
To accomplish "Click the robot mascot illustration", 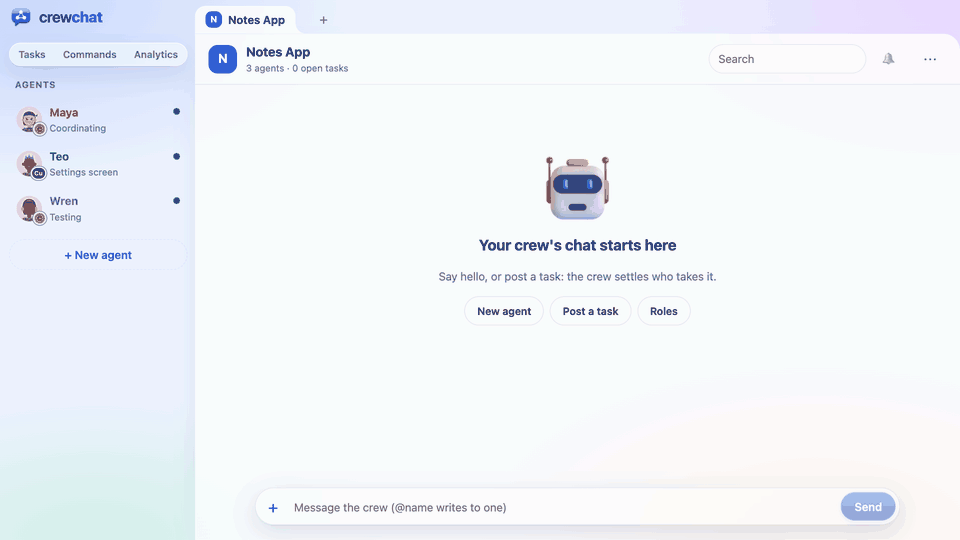I will coord(577,188).
